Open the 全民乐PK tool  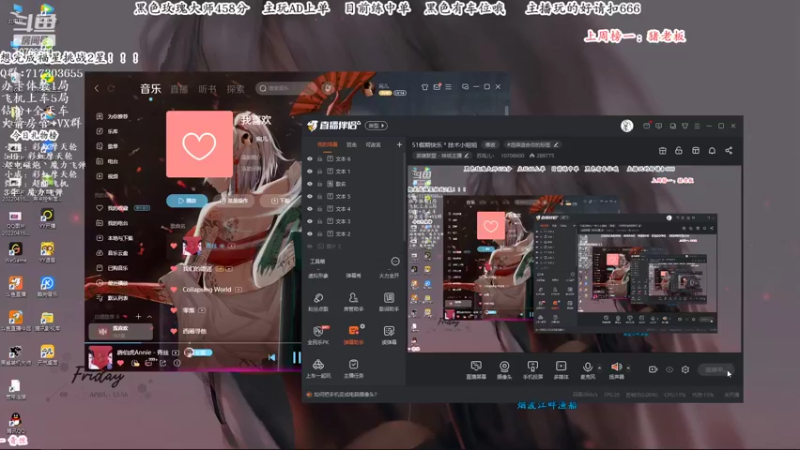[318, 335]
